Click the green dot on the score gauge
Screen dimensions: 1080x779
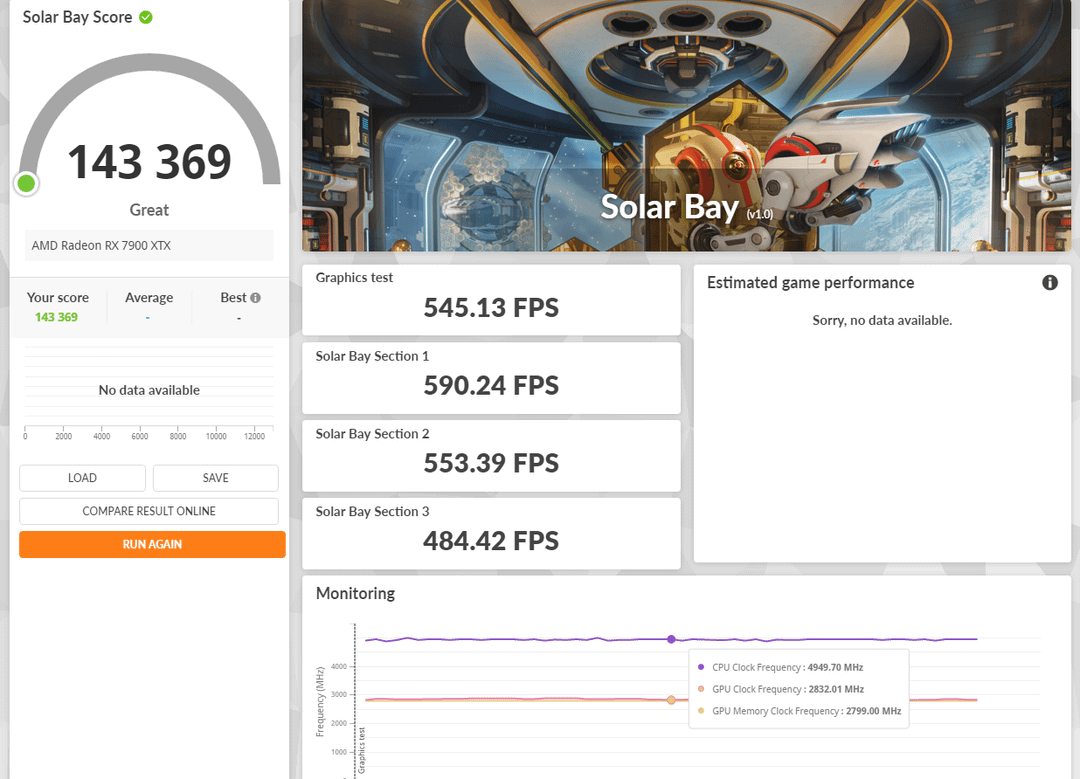click(x=26, y=183)
